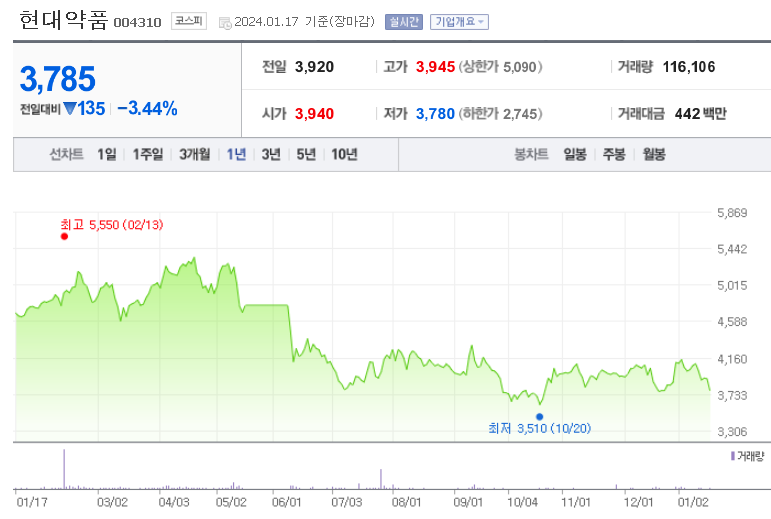771x519 pixels.
Task: Click the x-axis date label 10/04
Action: tap(522, 502)
